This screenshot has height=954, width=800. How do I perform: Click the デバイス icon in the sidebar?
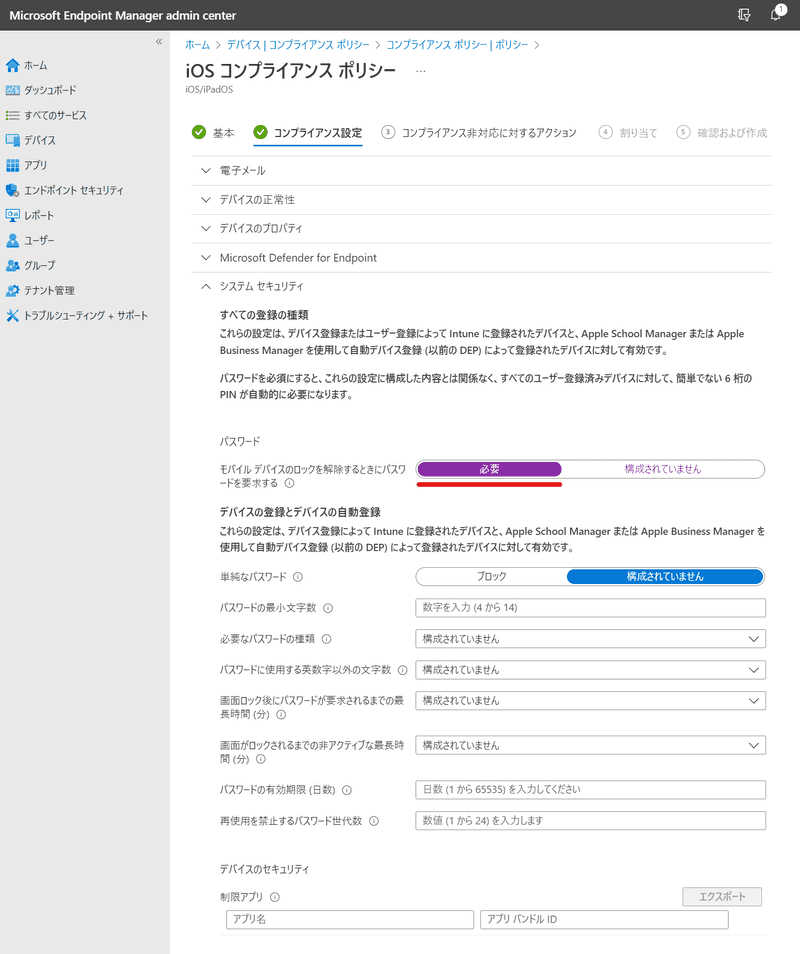13,140
